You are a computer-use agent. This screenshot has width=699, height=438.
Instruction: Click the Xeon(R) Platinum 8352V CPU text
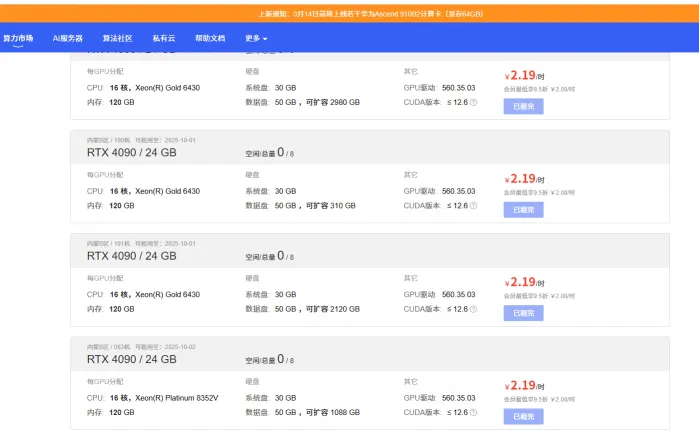point(177,398)
